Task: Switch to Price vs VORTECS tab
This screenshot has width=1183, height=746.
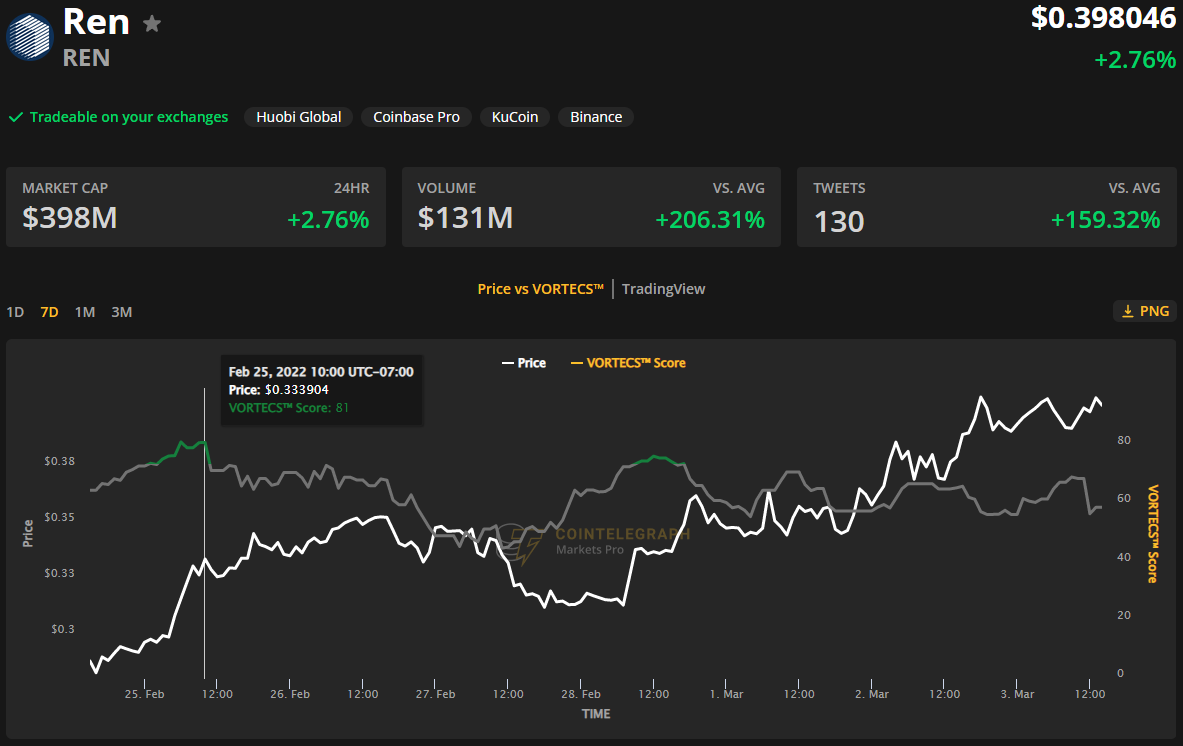Action: tap(540, 289)
